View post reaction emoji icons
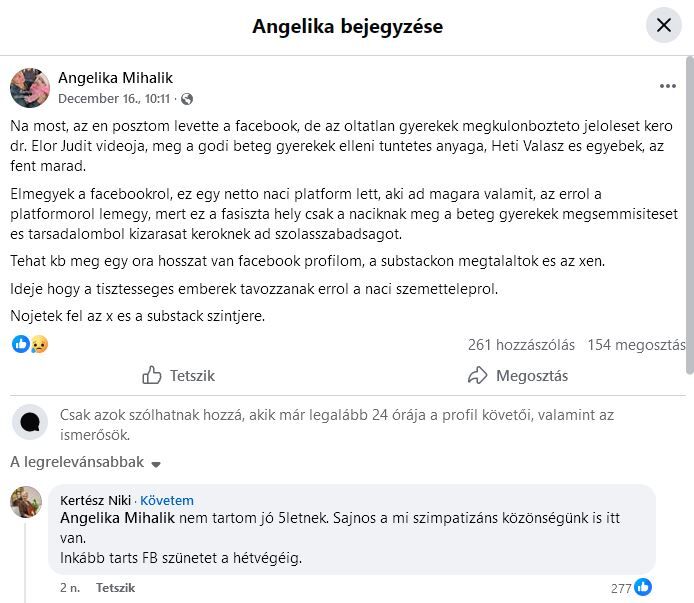The image size is (694, 603). pos(30,344)
